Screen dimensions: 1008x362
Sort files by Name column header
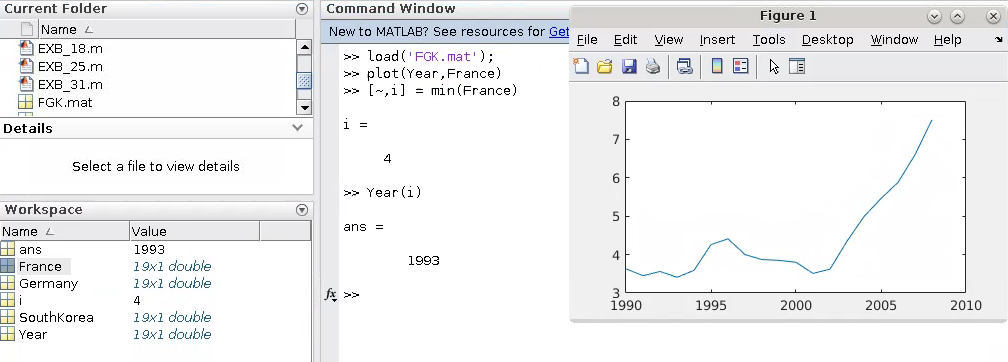point(167,29)
